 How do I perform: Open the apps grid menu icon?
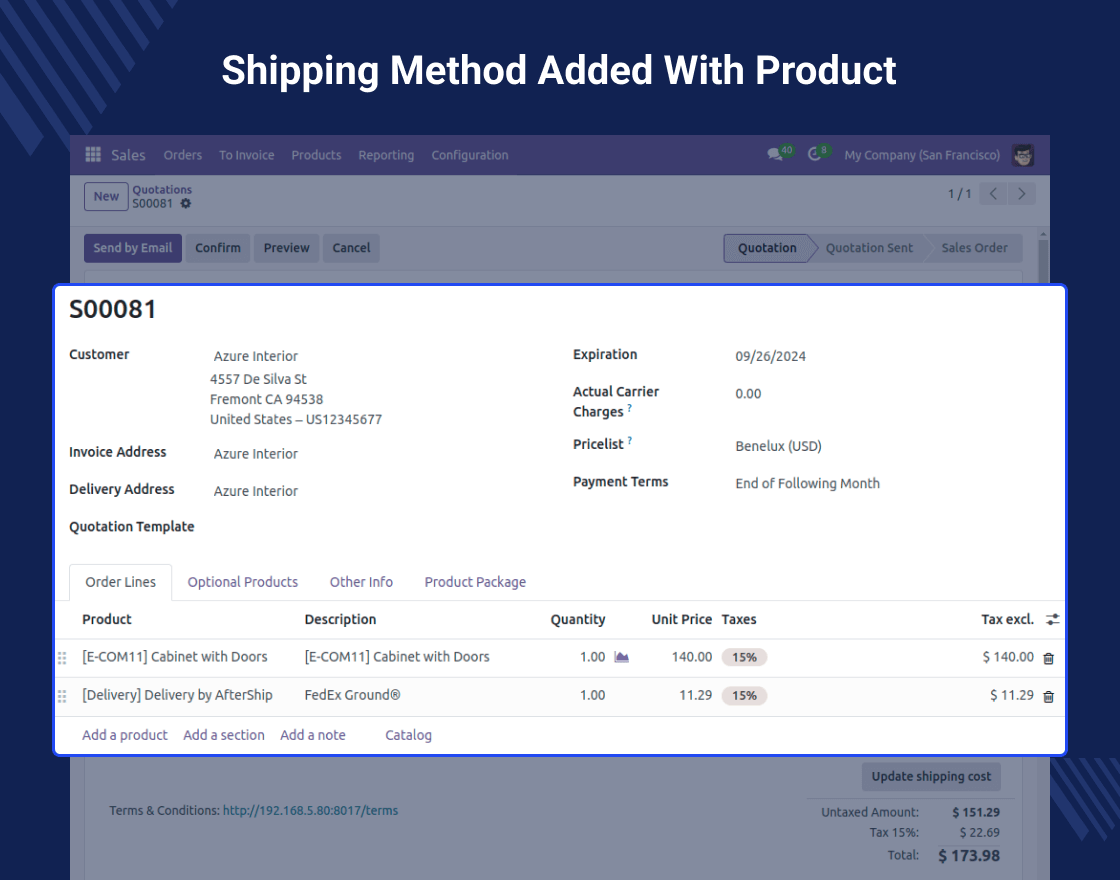93,154
